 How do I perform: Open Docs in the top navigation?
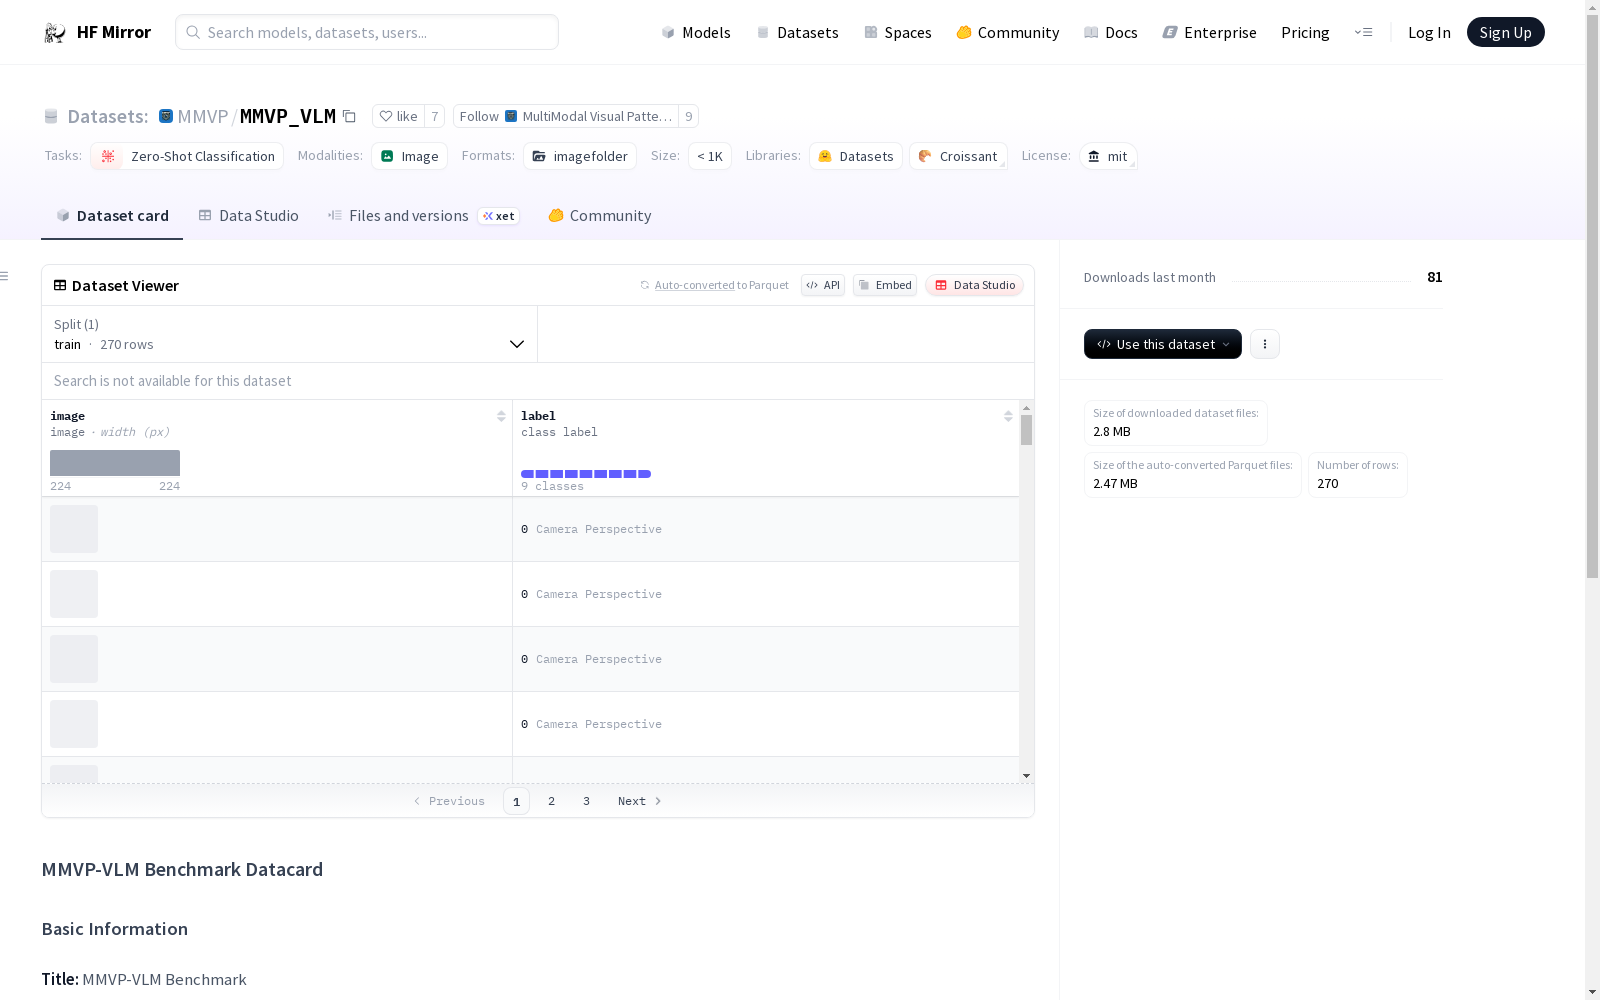click(1111, 32)
